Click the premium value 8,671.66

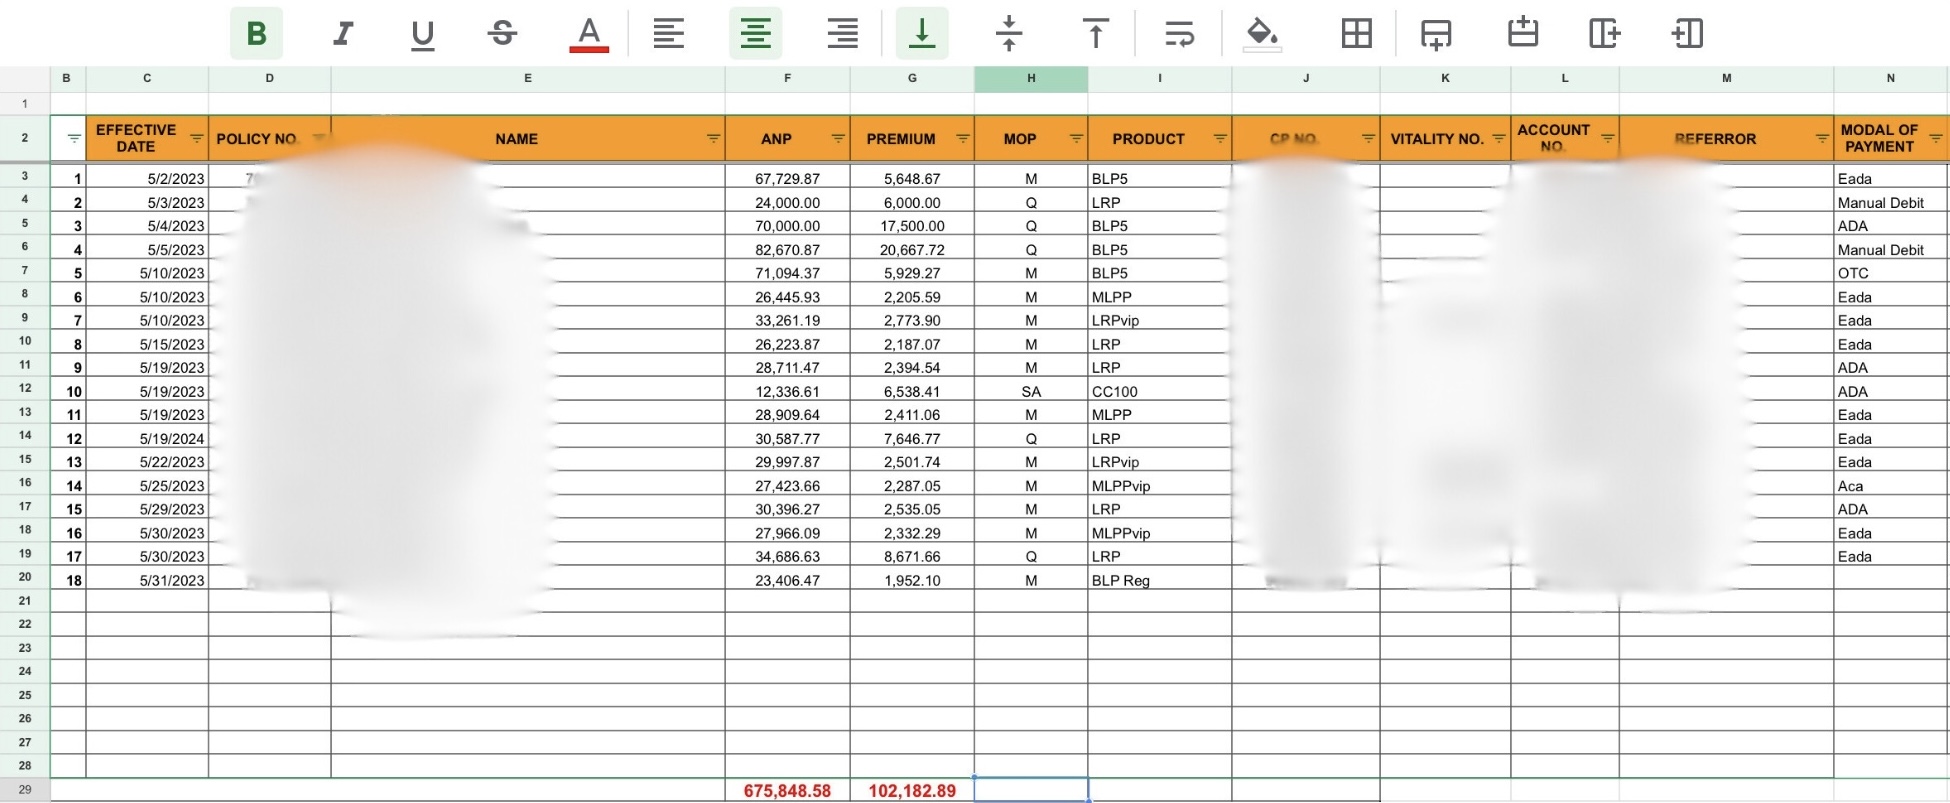912,557
